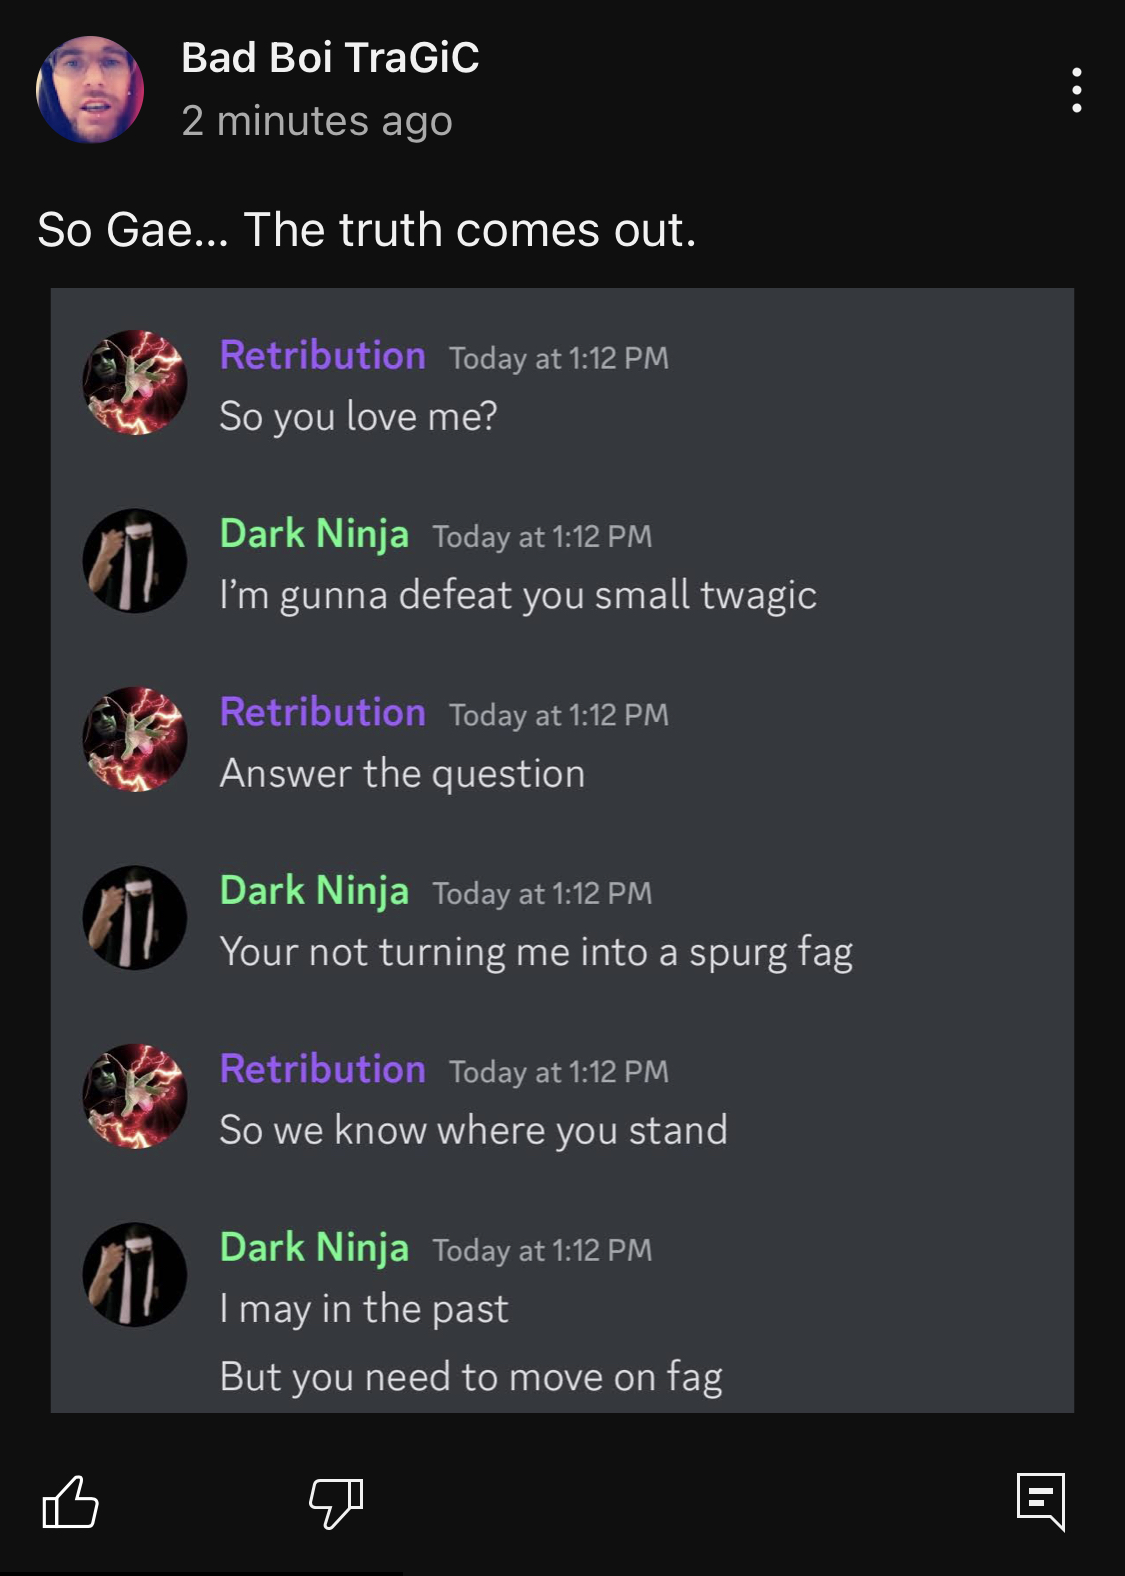The width and height of the screenshot is (1125, 1576).
Task: Open Bad Boi TraGiC profile picture
Action: [90, 90]
